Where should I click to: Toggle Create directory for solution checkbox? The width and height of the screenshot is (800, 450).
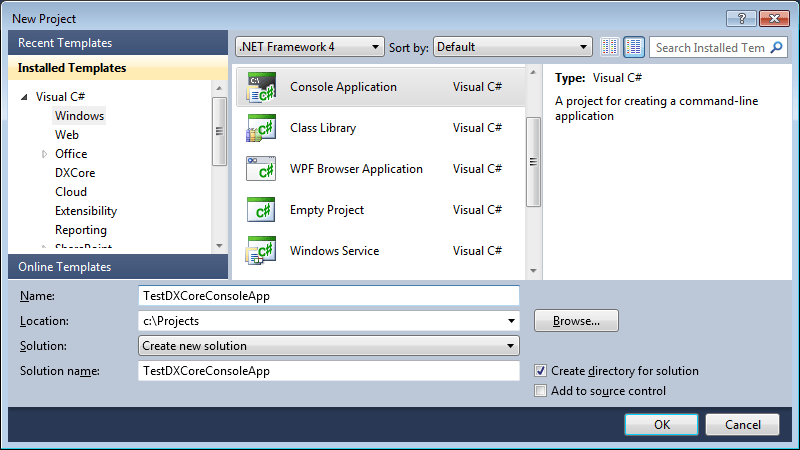(540, 371)
